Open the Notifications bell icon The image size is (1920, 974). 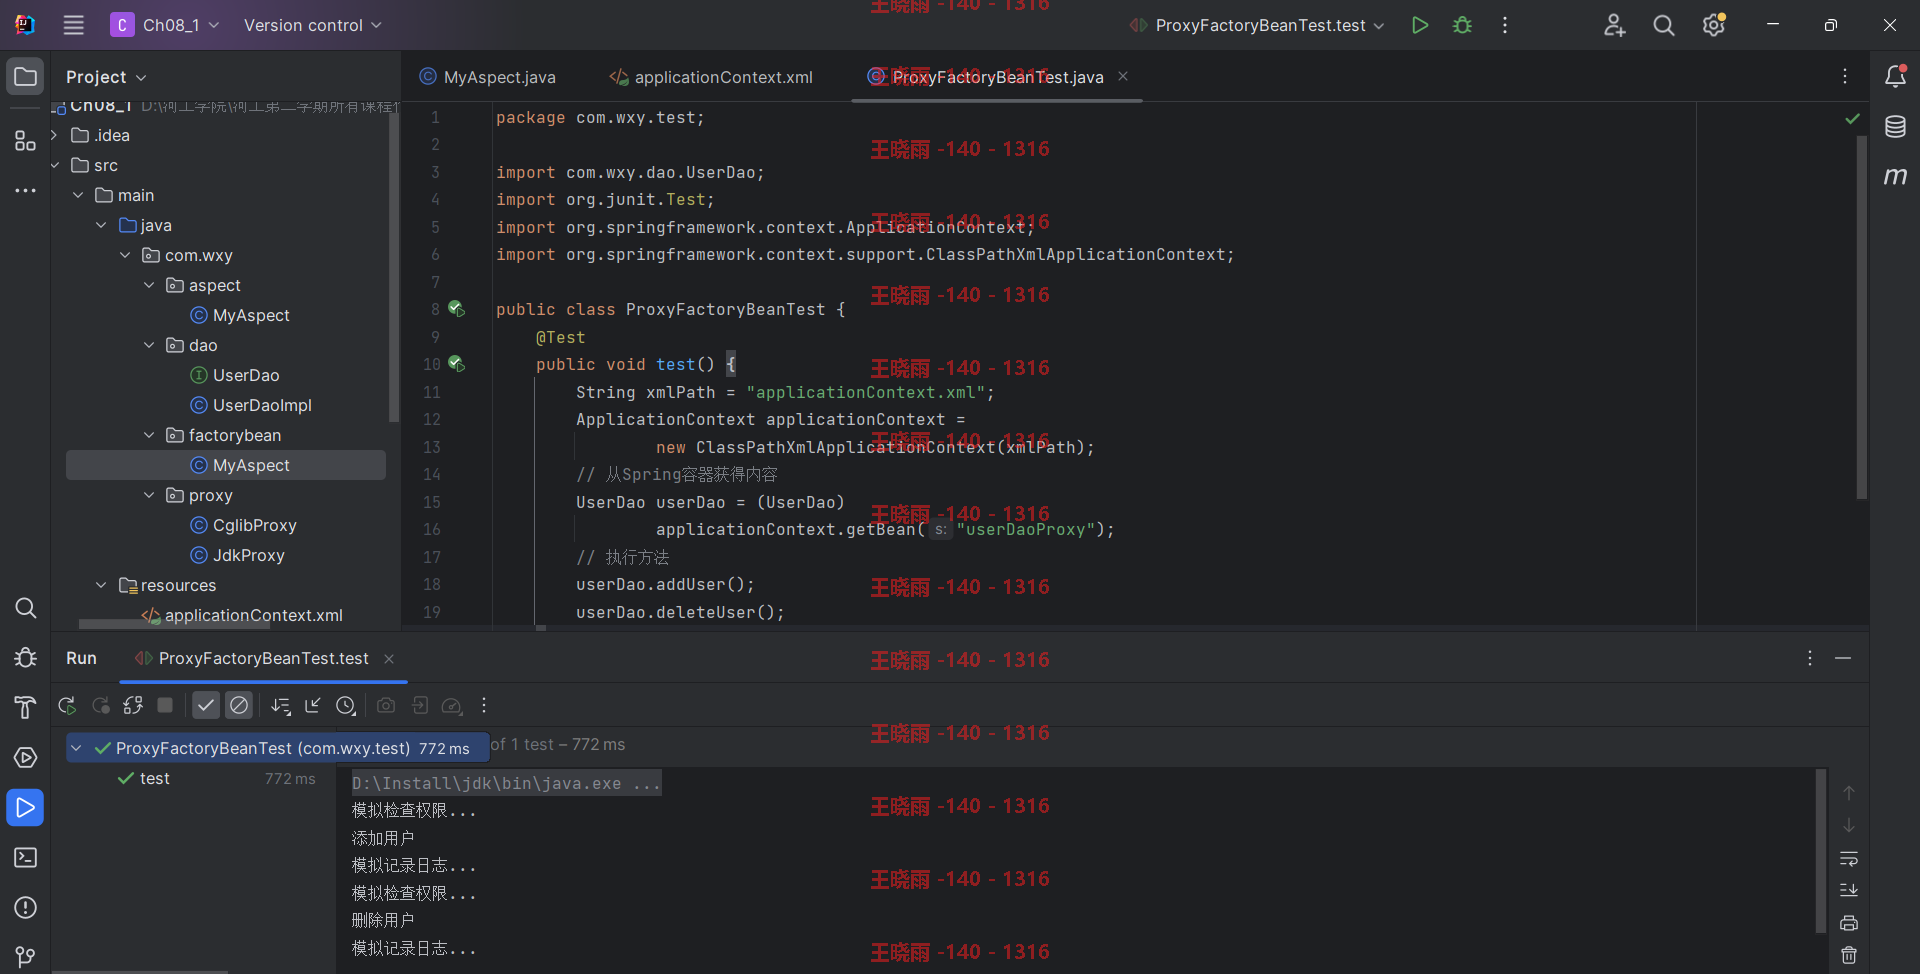click(x=1895, y=77)
